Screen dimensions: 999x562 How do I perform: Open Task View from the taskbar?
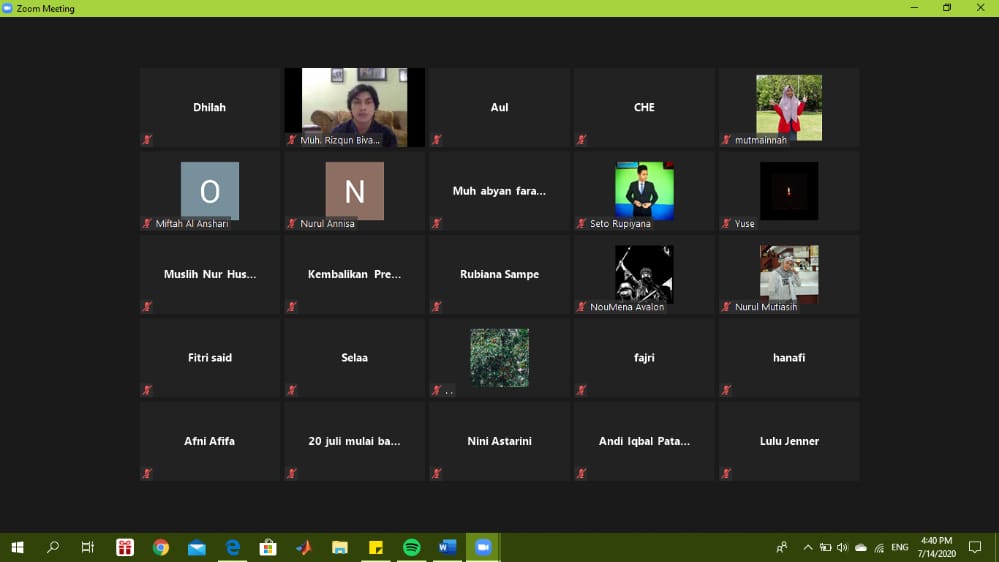tap(88, 547)
